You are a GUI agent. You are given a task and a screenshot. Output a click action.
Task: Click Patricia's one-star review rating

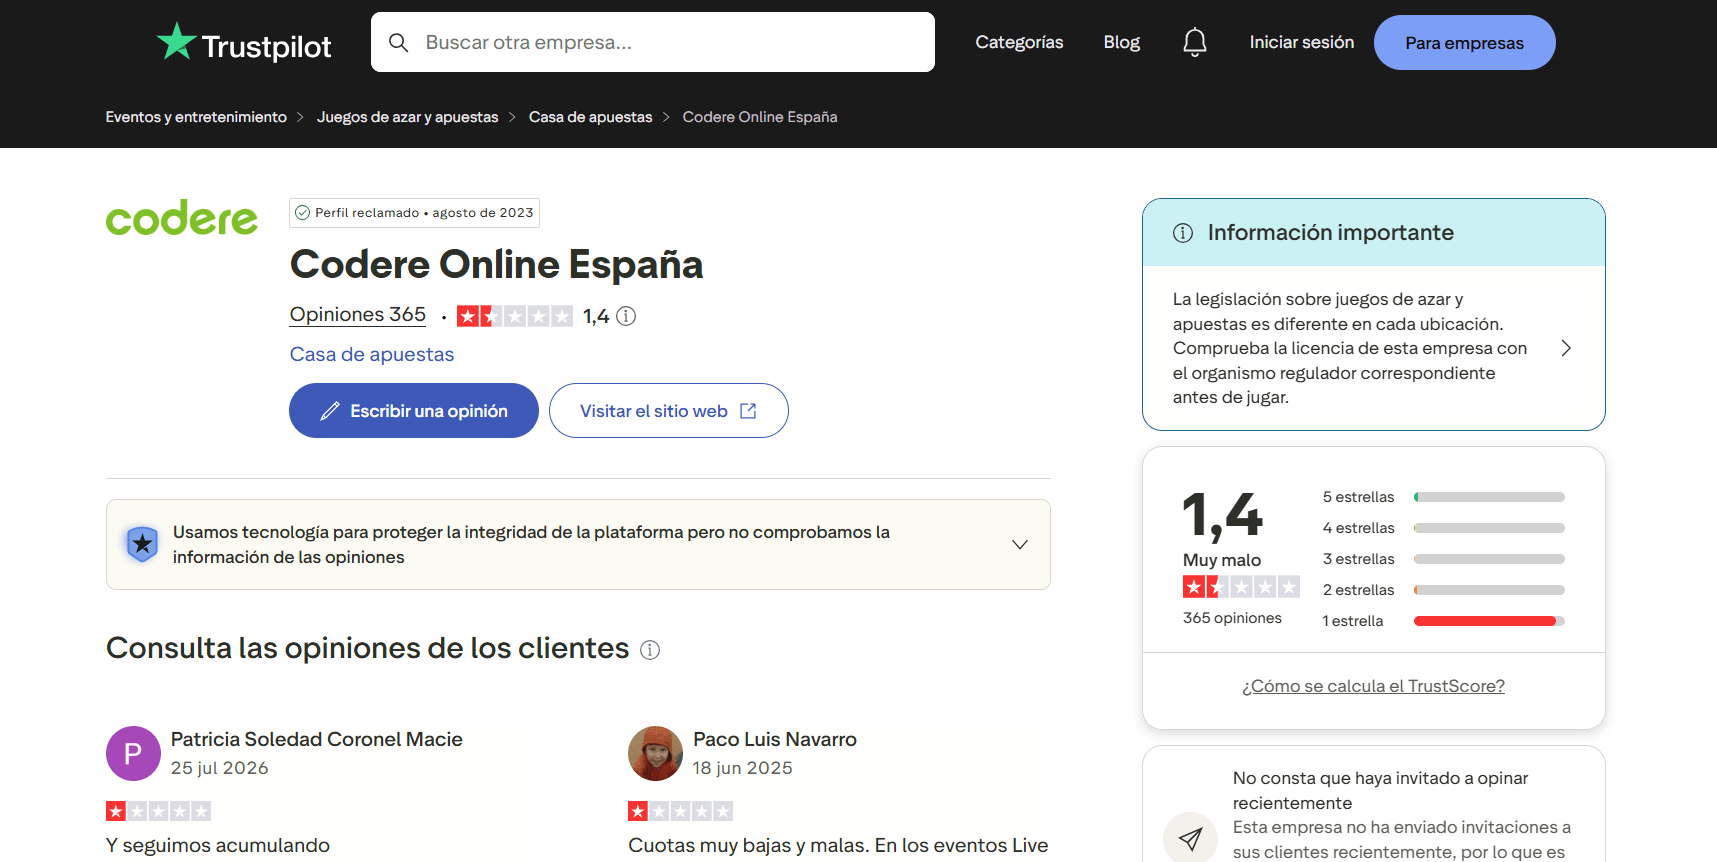click(158, 811)
